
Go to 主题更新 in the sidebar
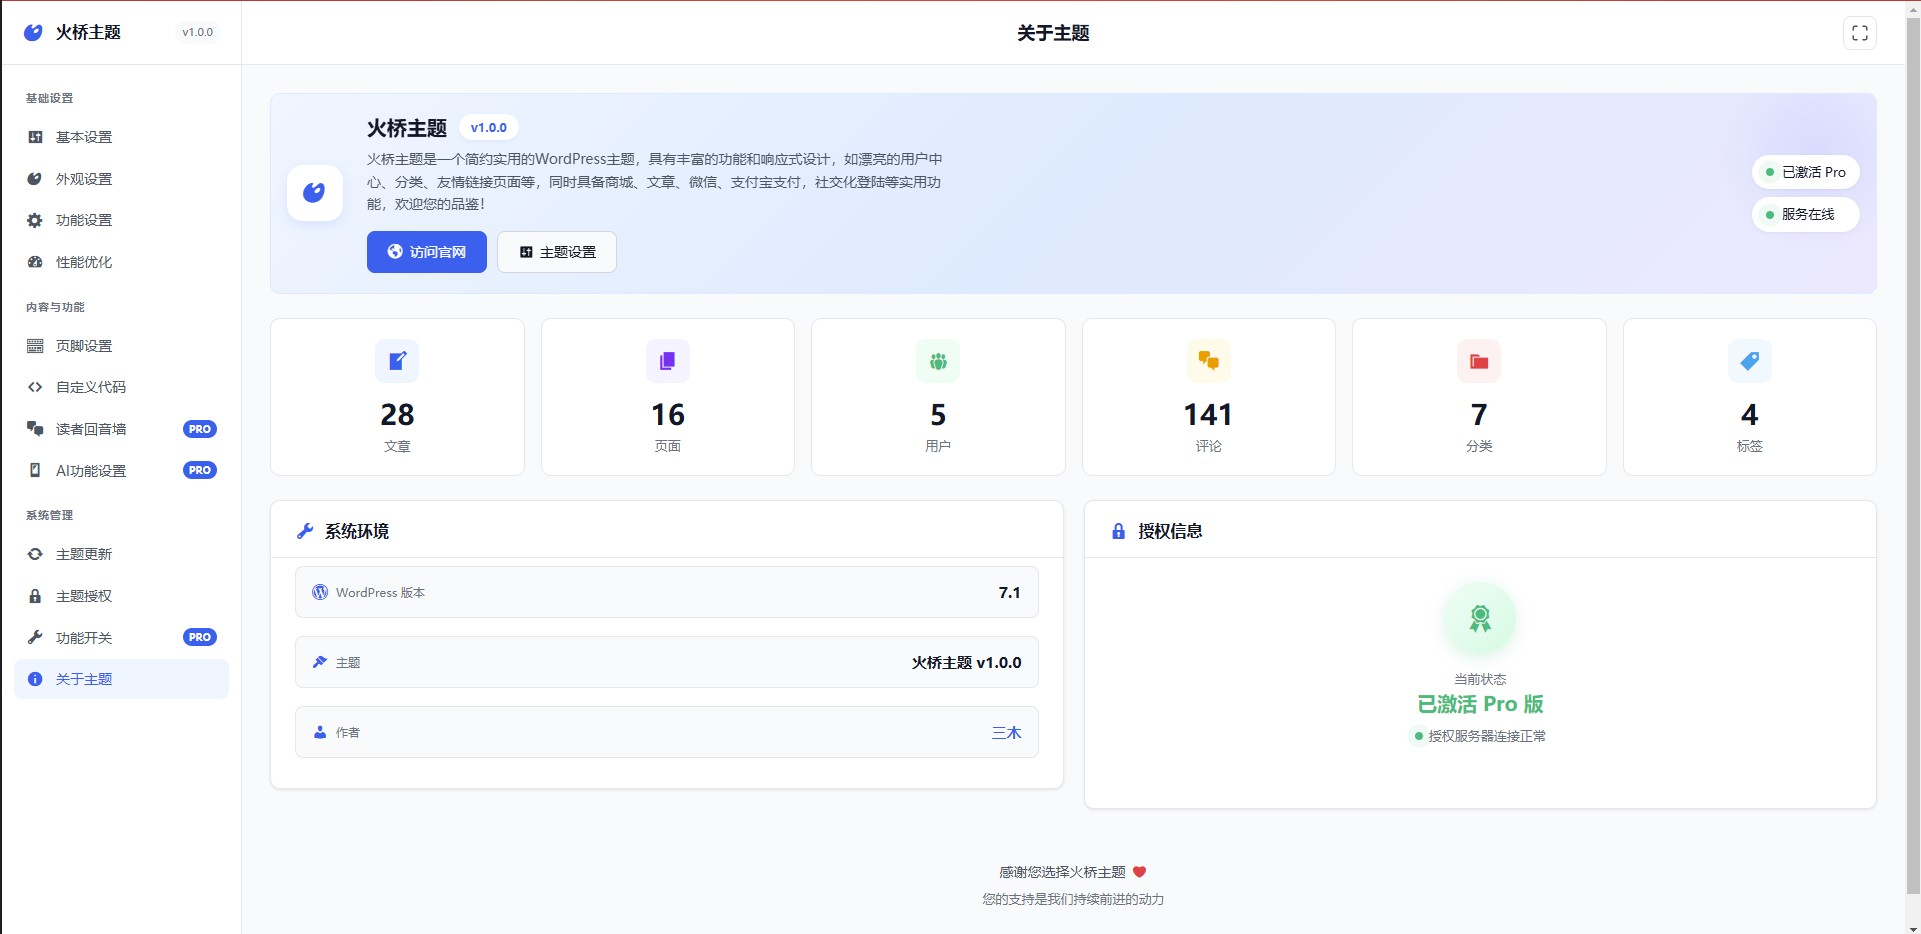pos(122,554)
